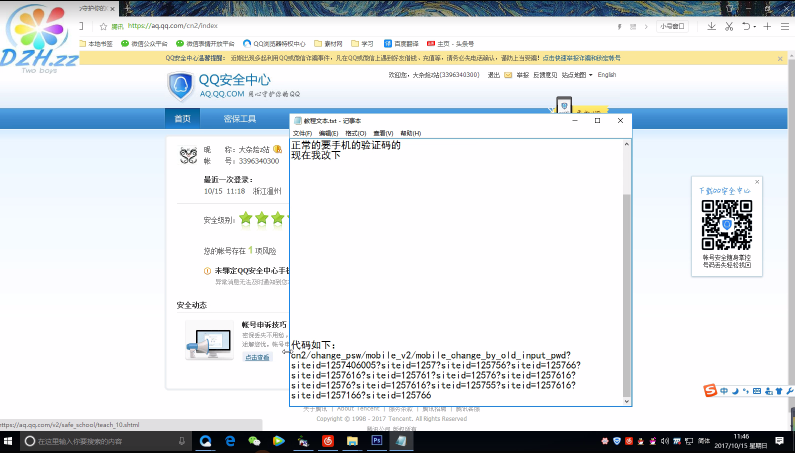This screenshot has height=453, width=795.
Task: Click the medal icon beside nickname
Action: (x=277, y=149)
